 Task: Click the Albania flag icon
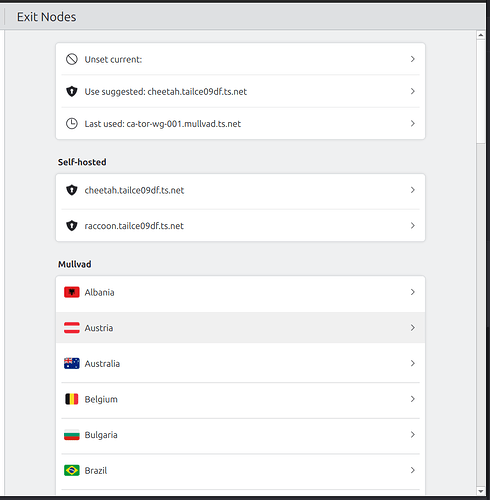tap(72, 292)
